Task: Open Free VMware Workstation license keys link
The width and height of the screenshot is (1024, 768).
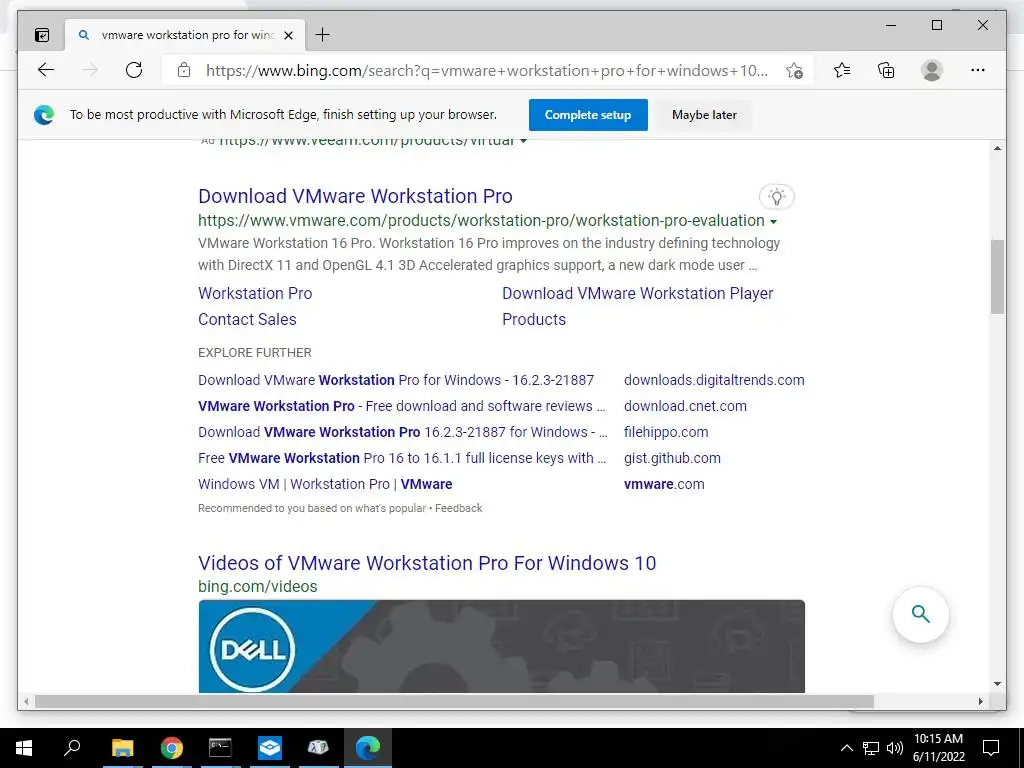Action: [x=402, y=458]
